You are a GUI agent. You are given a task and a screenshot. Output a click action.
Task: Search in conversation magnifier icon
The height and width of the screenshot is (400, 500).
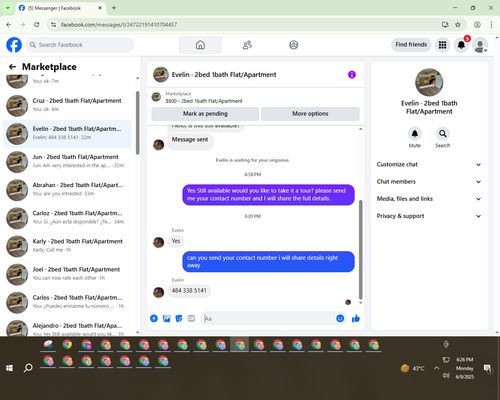(442, 134)
